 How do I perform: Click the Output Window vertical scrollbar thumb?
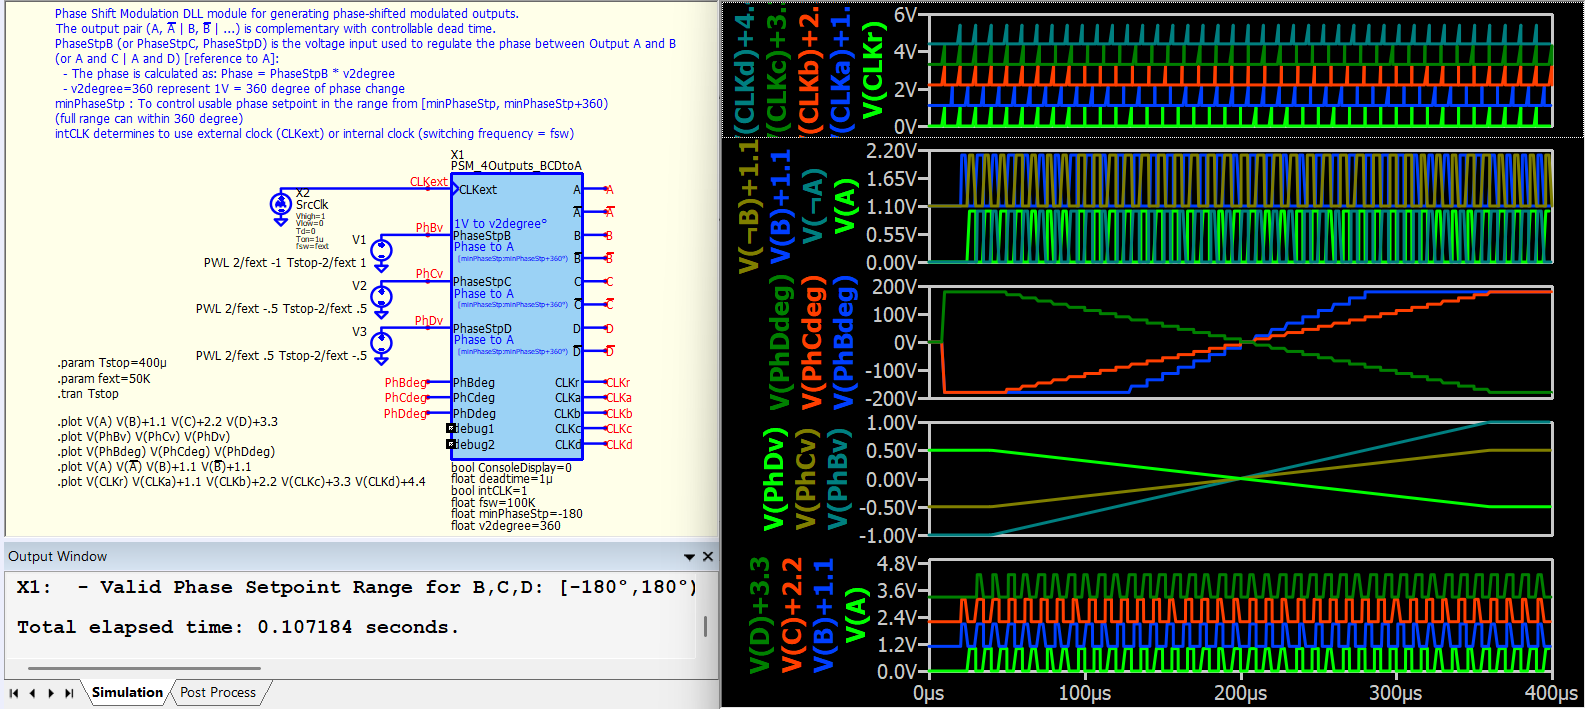tap(706, 626)
